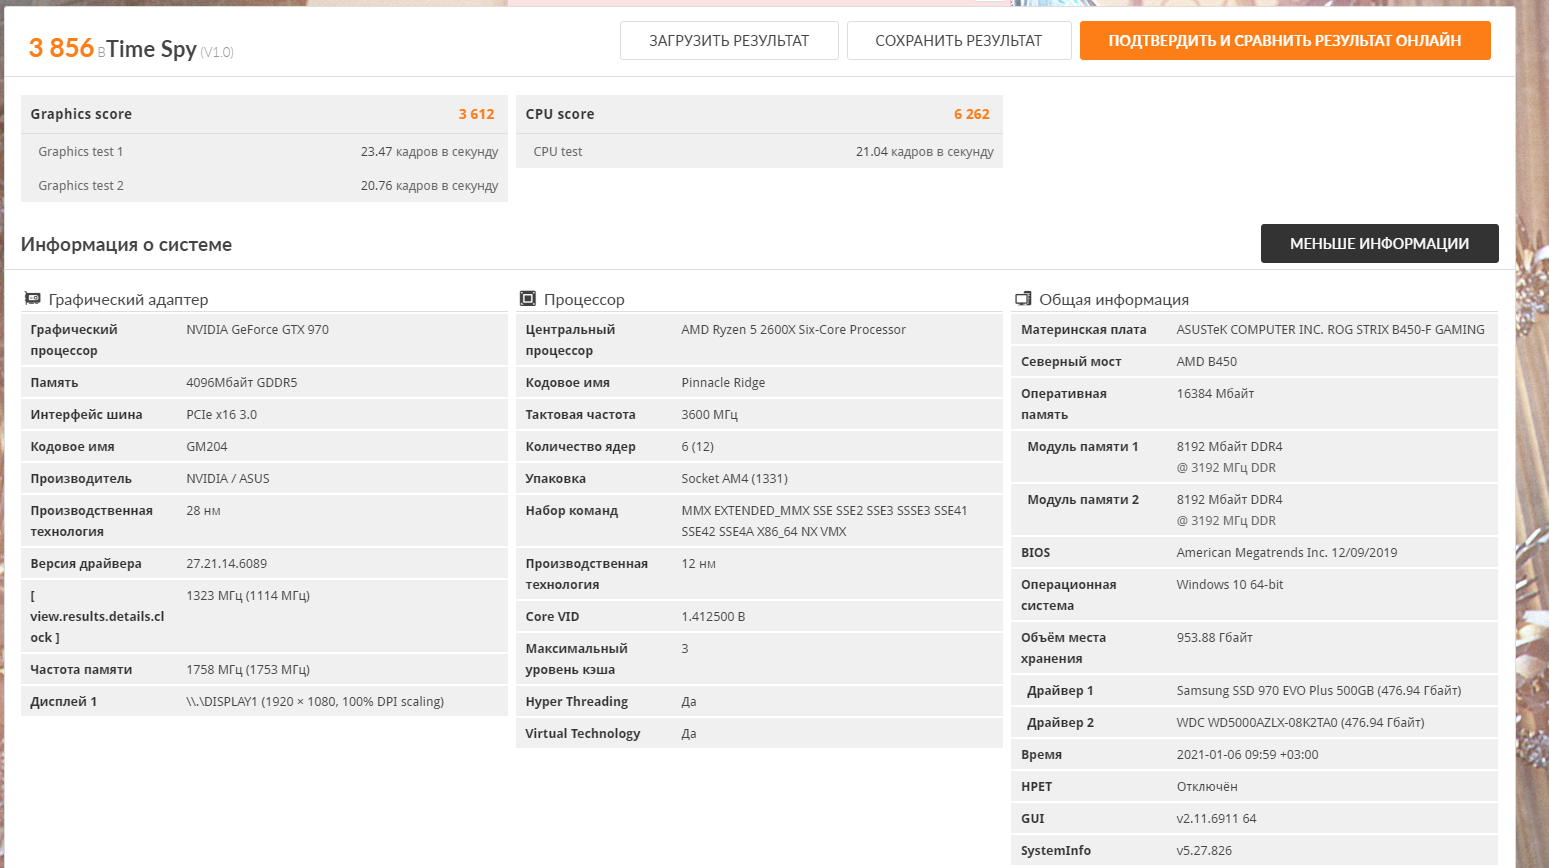Select the Pinnacle Ridge code name
1549x868 pixels.
pyautogui.click(x=723, y=383)
